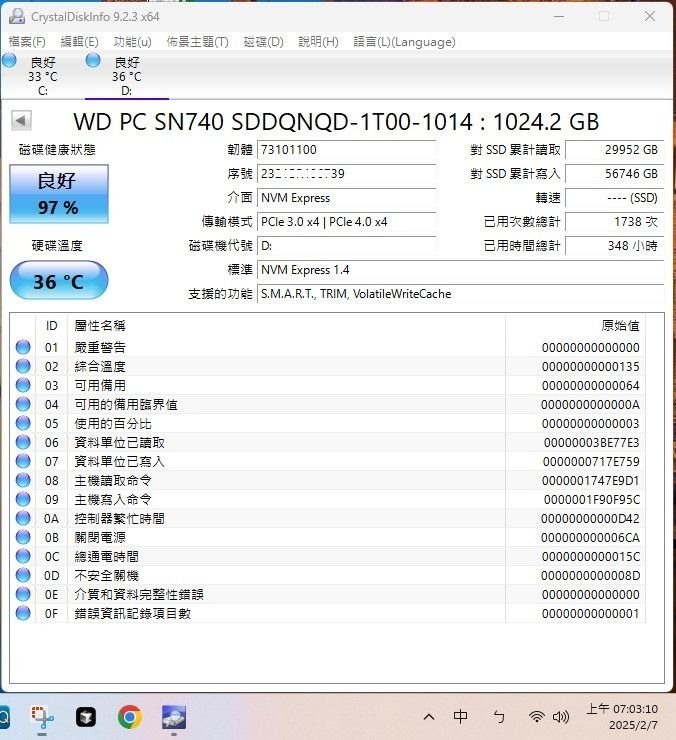
Task: Open the 佈景主題(T) menu
Action: click(x=197, y=42)
